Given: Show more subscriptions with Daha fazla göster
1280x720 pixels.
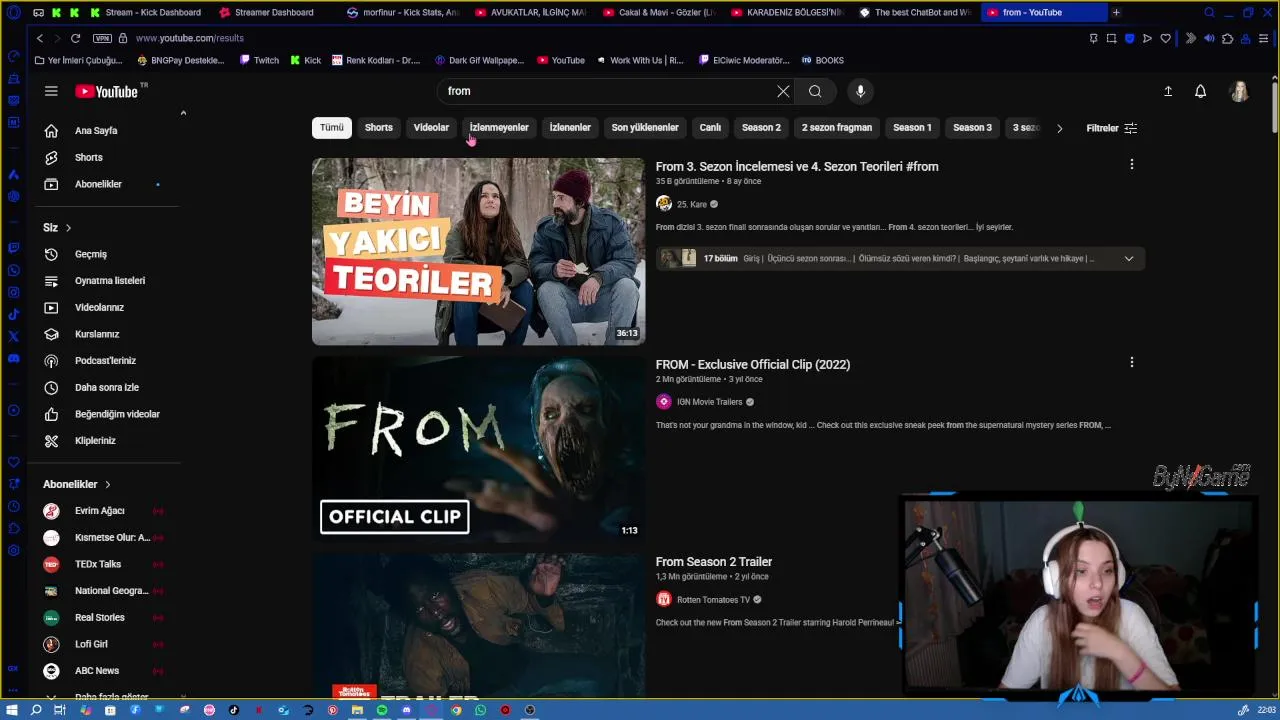Looking at the screenshot, I should pyautogui.click(x=111, y=696).
